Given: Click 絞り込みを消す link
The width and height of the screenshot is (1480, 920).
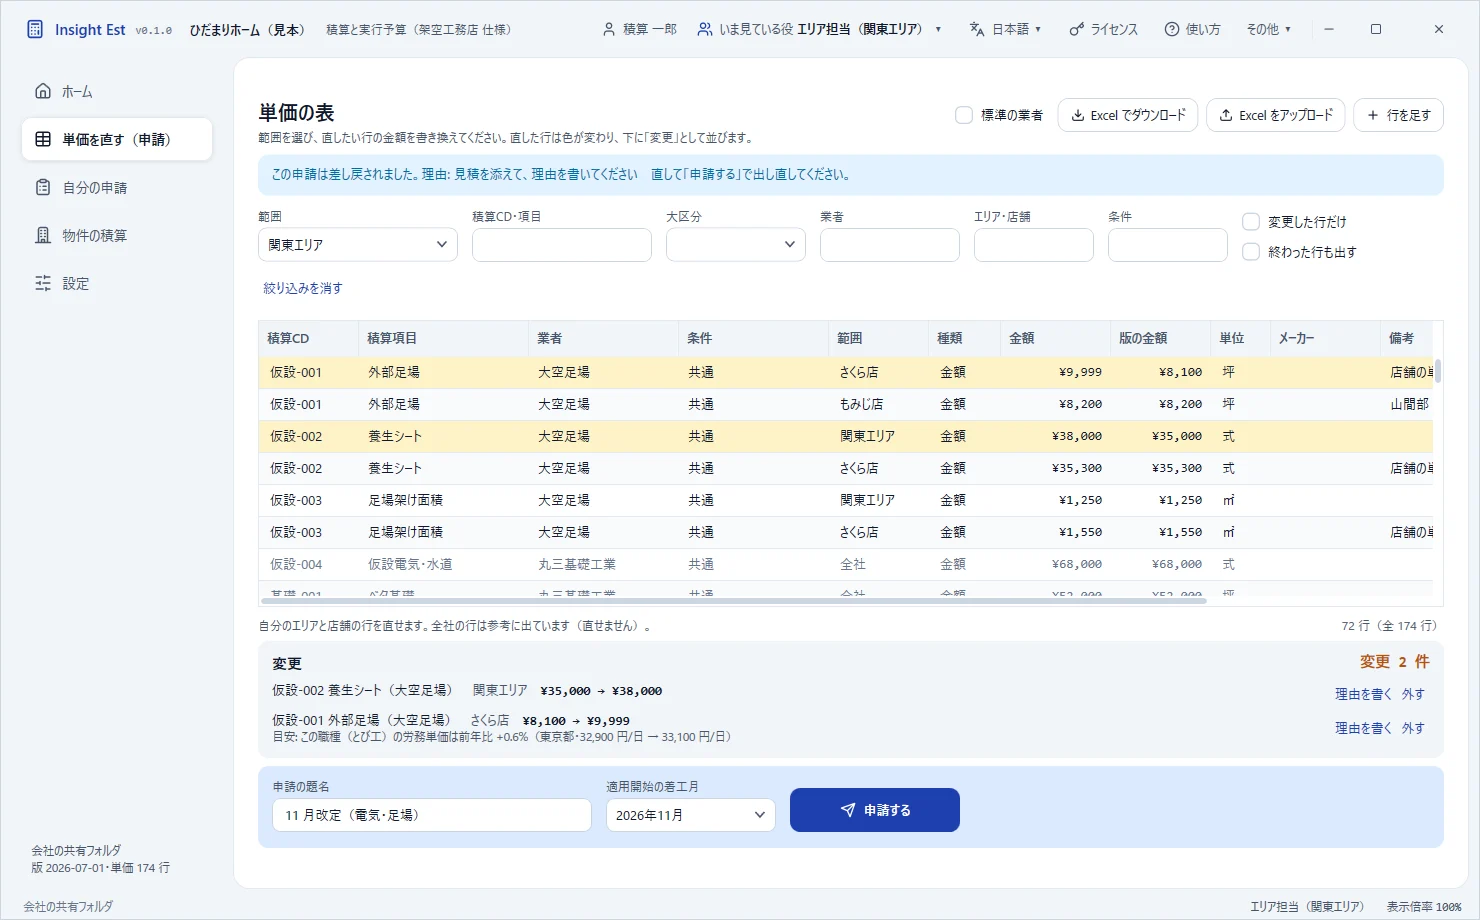Looking at the screenshot, I should (303, 288).
